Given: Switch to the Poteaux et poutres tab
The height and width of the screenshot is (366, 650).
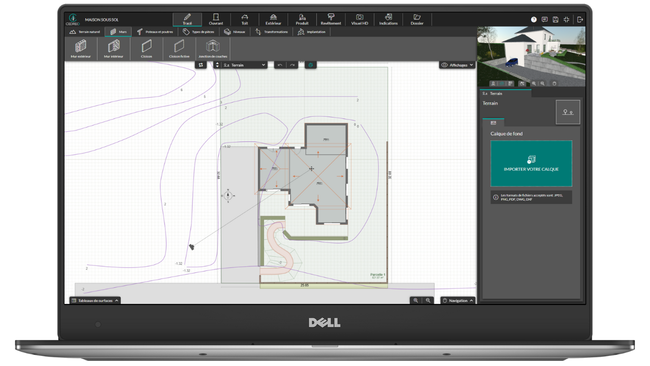Looking at the screenshot, I should click(x=155, y=32).
